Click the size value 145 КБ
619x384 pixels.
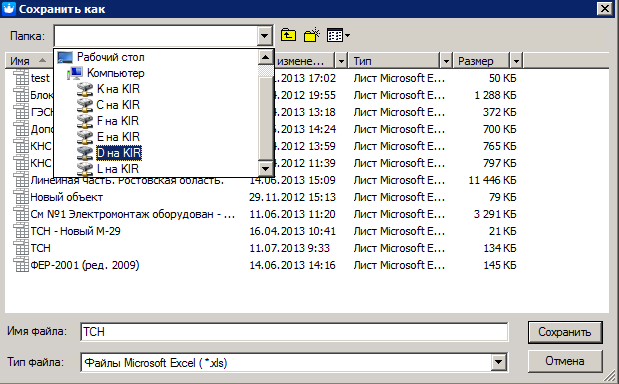[x=500, y=265]
